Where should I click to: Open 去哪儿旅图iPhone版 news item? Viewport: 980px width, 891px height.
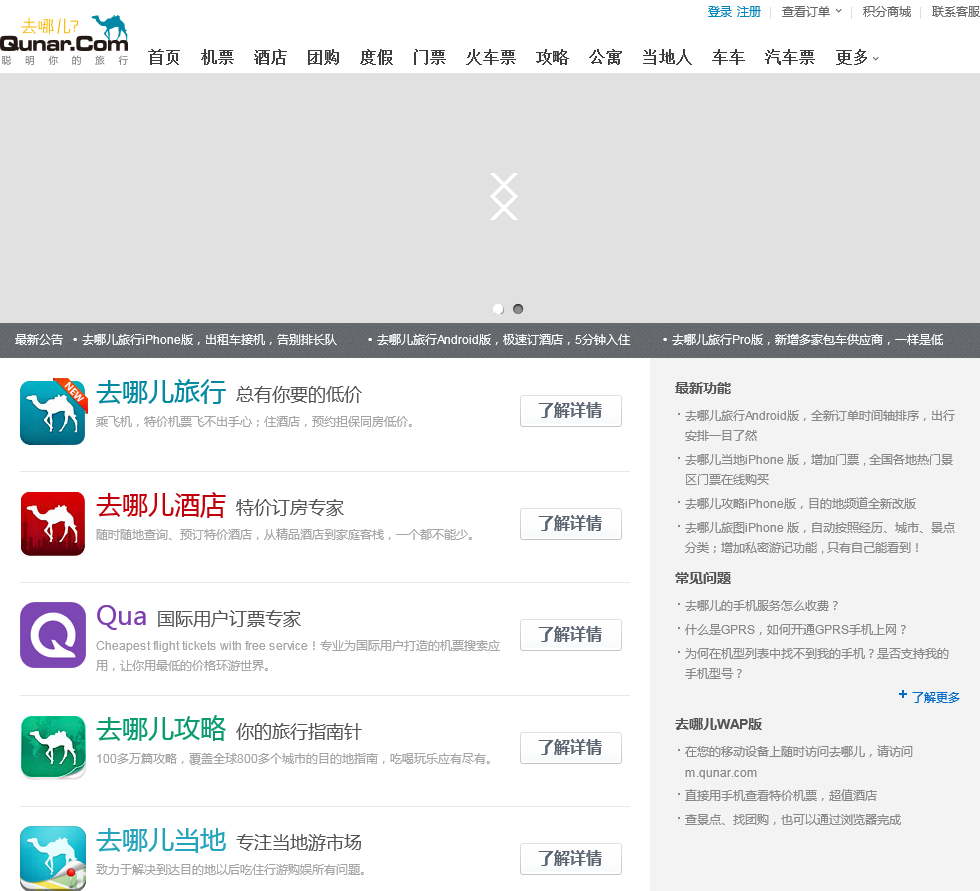coord(819,537)
